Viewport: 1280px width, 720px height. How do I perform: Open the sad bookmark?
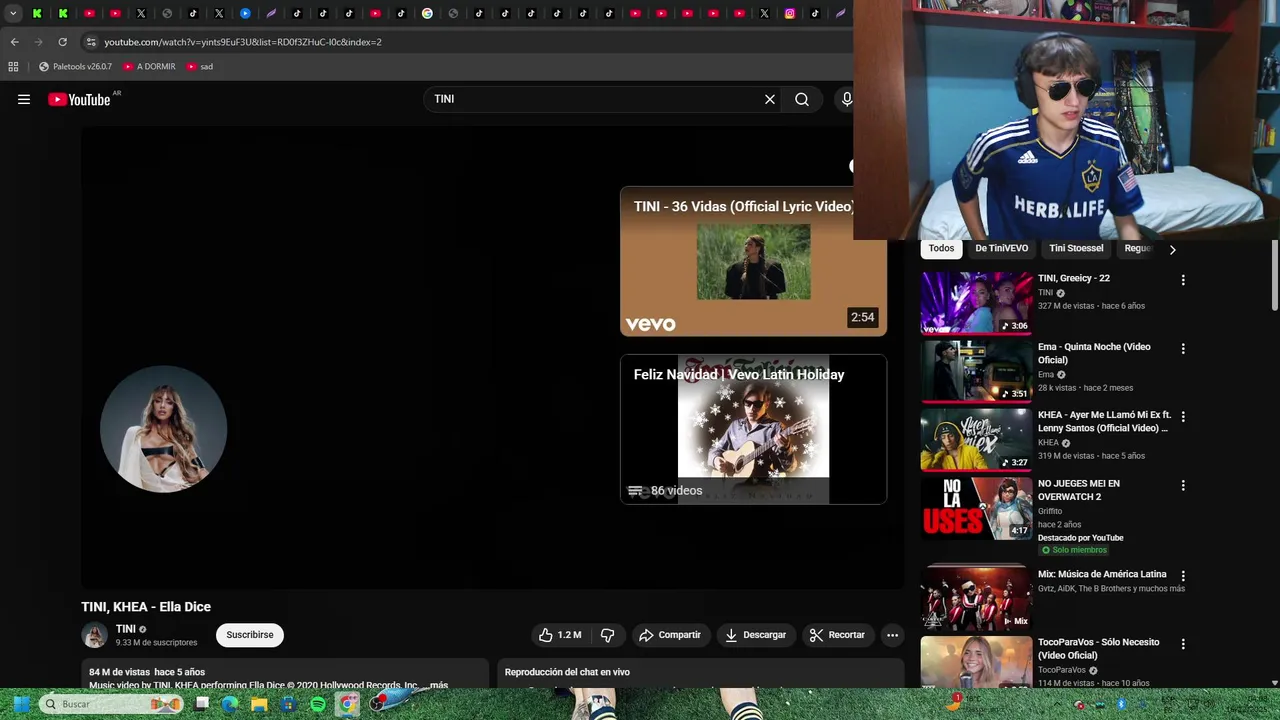point(200,67)
